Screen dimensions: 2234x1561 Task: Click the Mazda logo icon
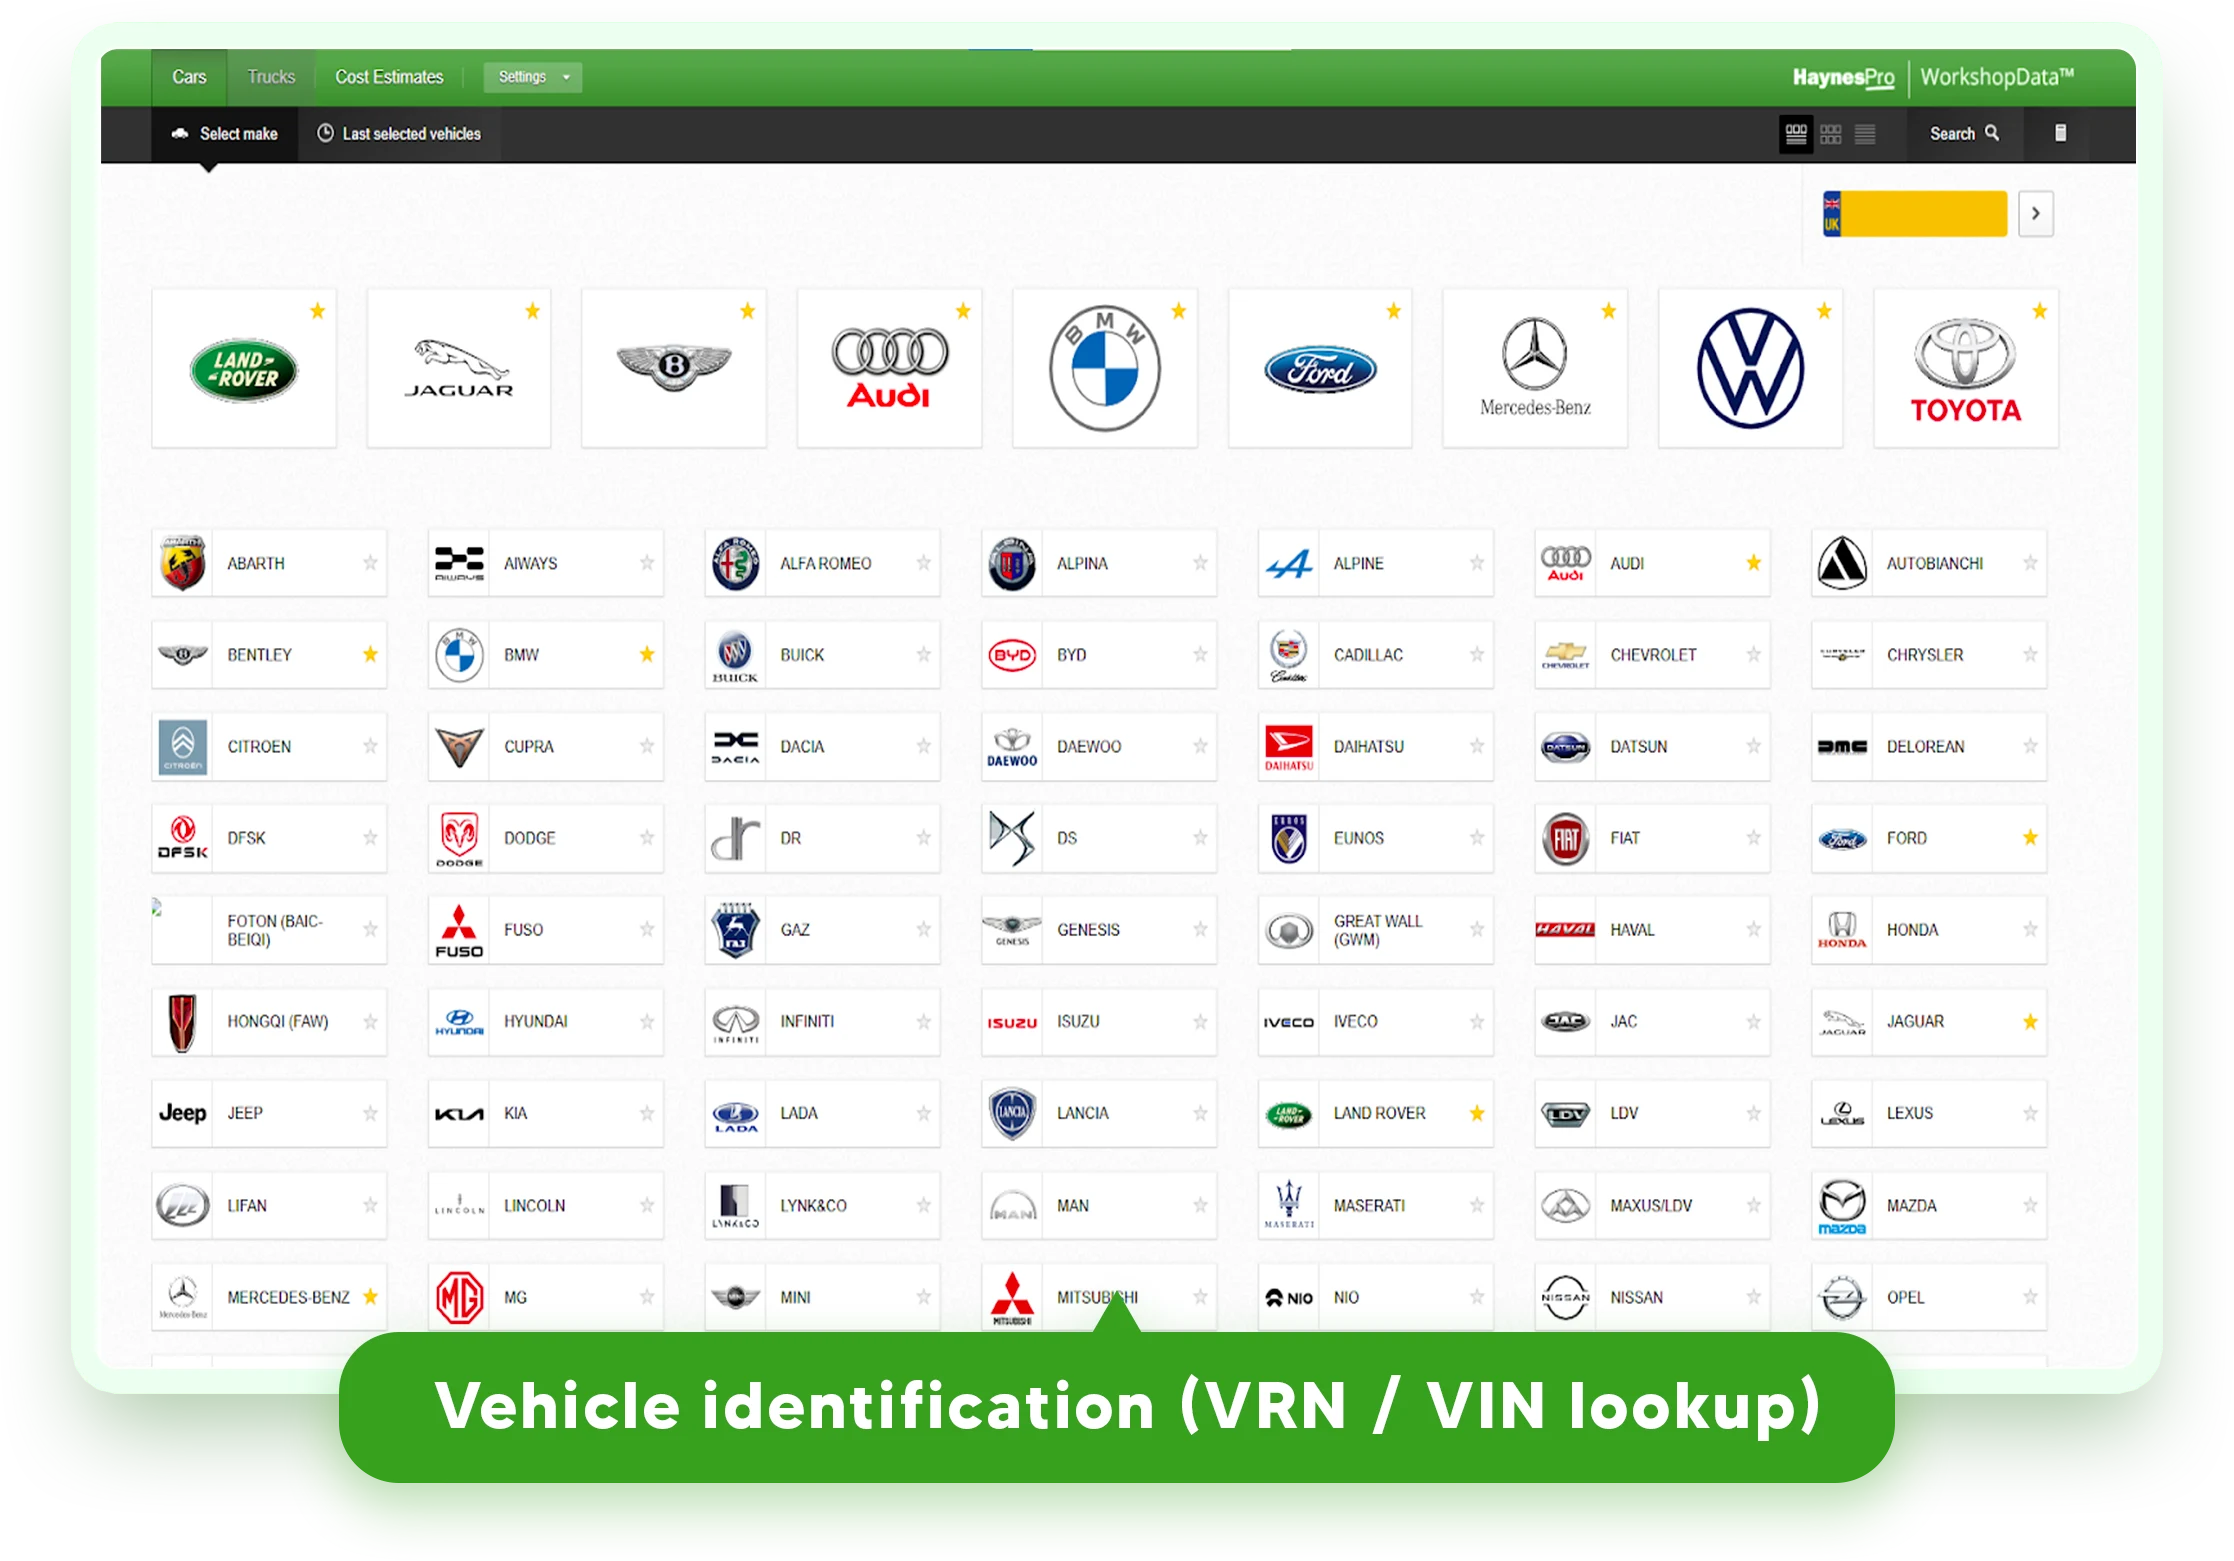(x=1842, y=1206)
